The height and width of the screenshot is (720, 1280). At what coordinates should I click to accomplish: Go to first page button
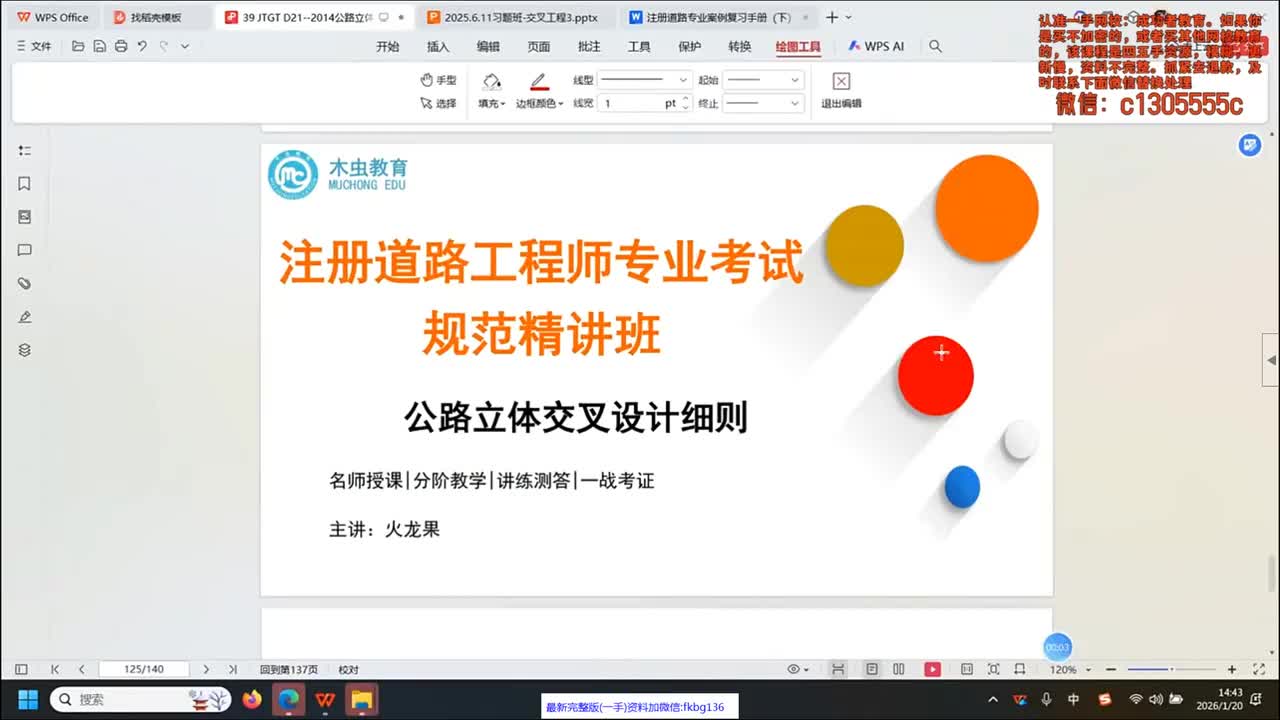pos(55,669)
